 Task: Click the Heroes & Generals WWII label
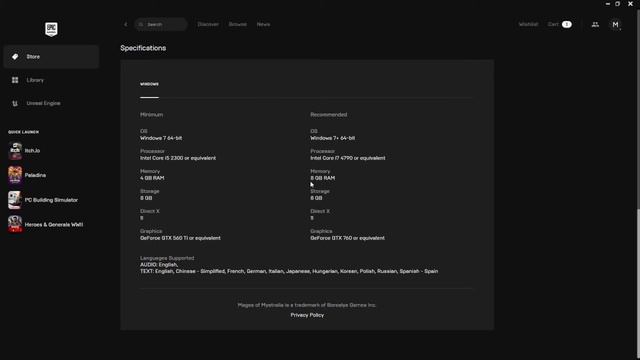(x=53, y=224)
